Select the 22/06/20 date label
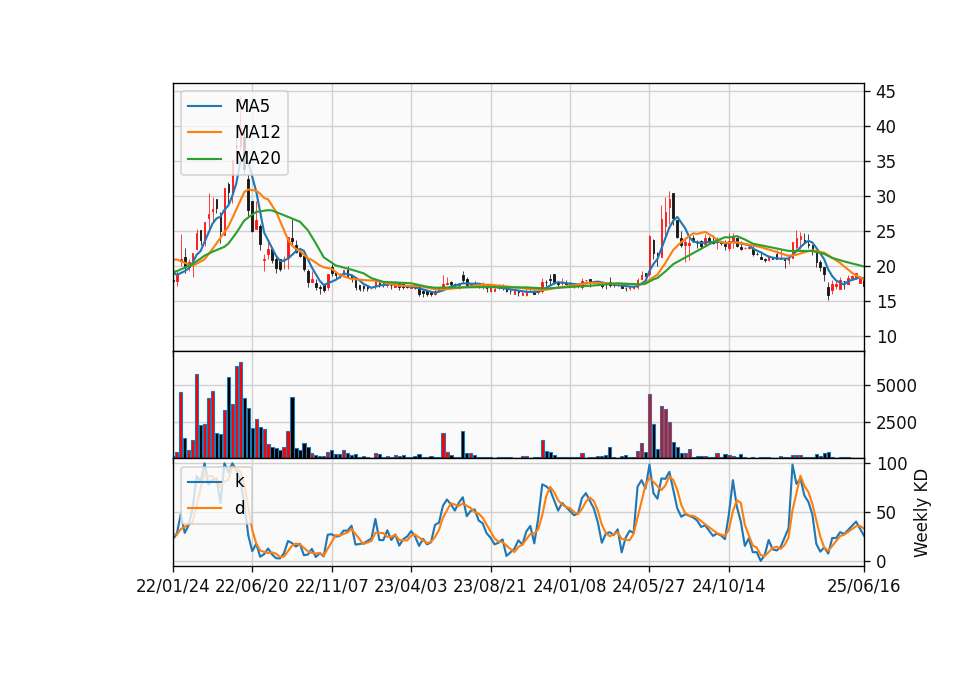Screen dimensions: 960x690 [x=252, y=586]
